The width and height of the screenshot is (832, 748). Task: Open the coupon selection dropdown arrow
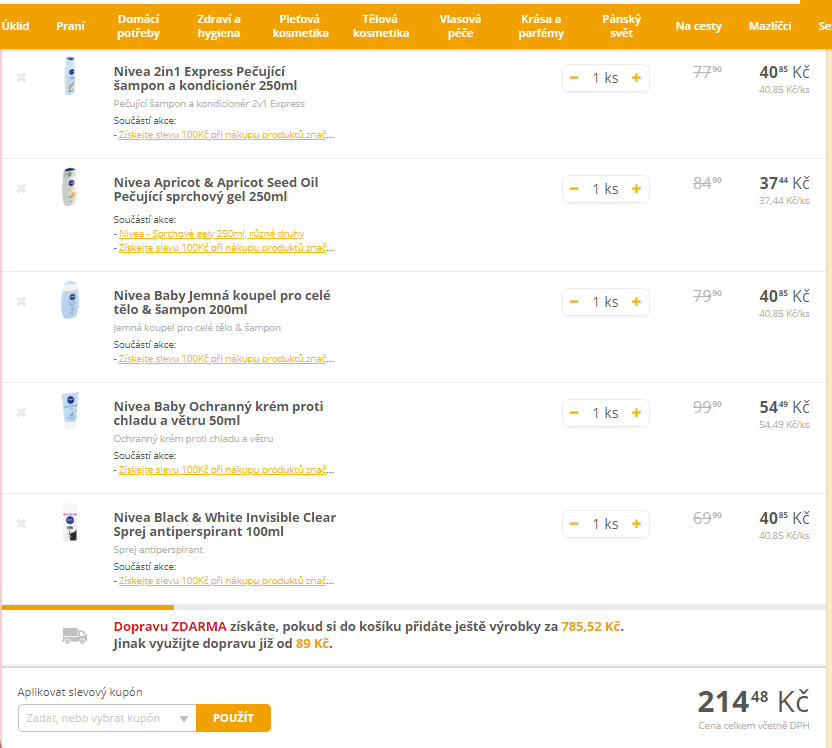pyautogui.click(x=183, y=718)
